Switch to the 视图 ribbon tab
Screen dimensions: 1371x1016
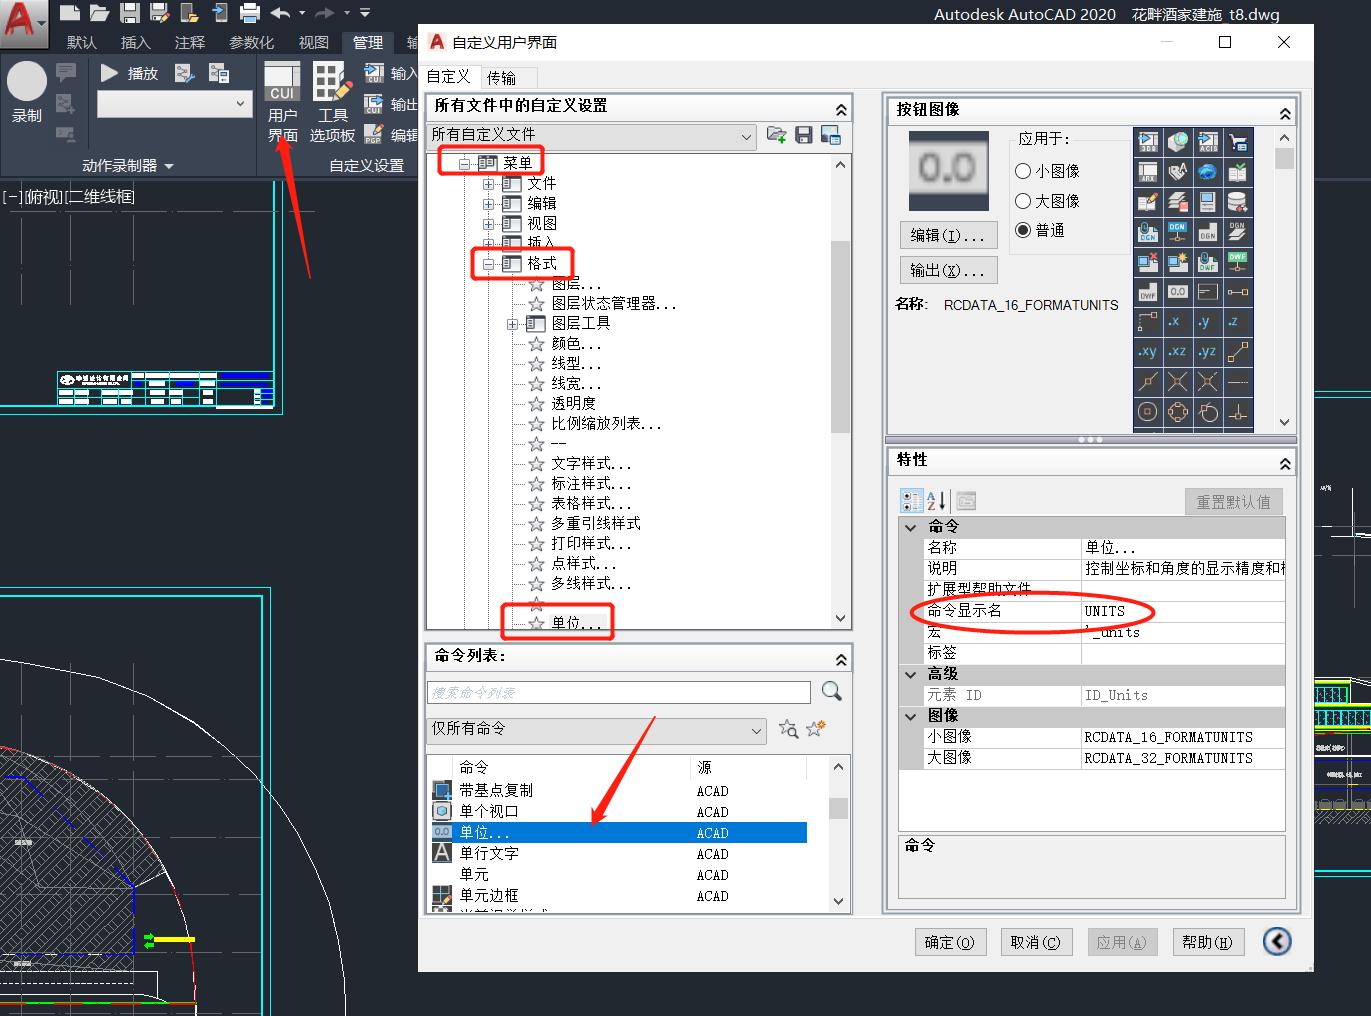pyautogui.click(x=313, y=42)
